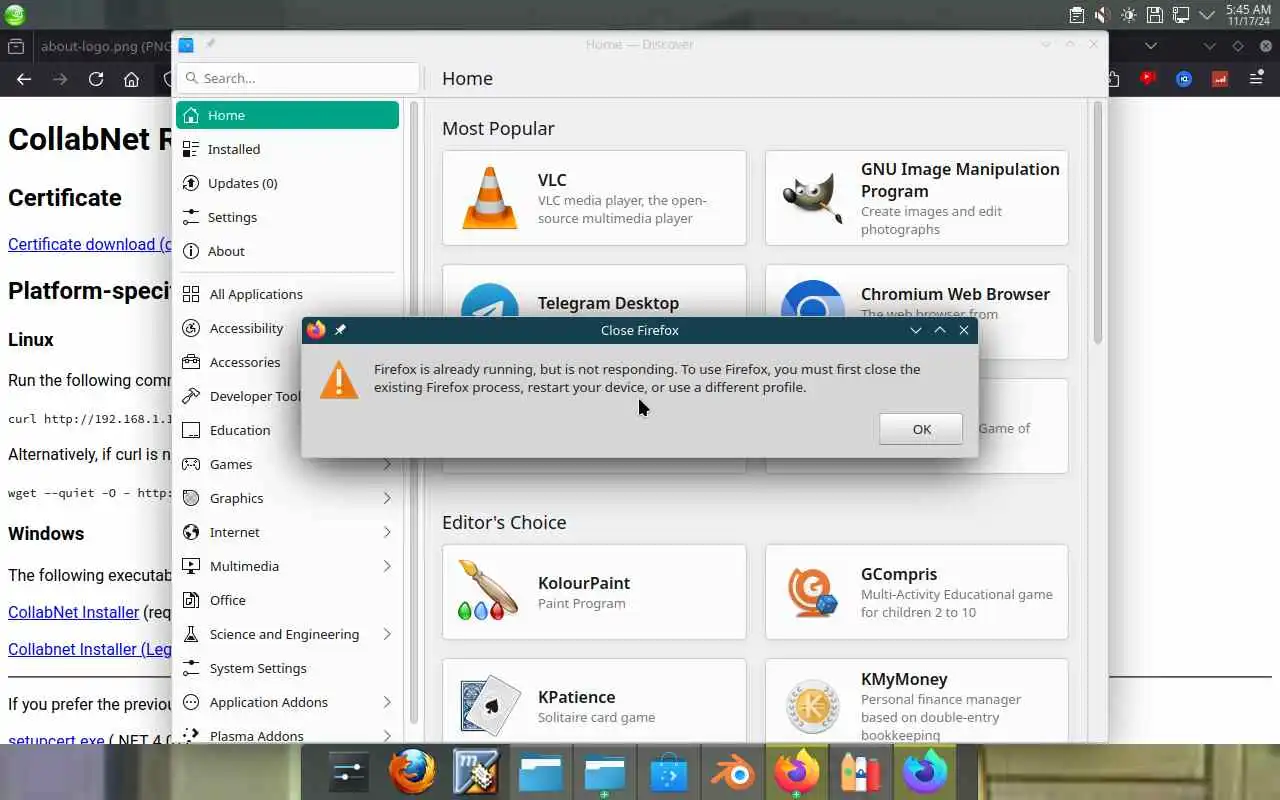Expand the Games category chevron
This screenshot has width=1280, height=800.
[x=387, y=464]
